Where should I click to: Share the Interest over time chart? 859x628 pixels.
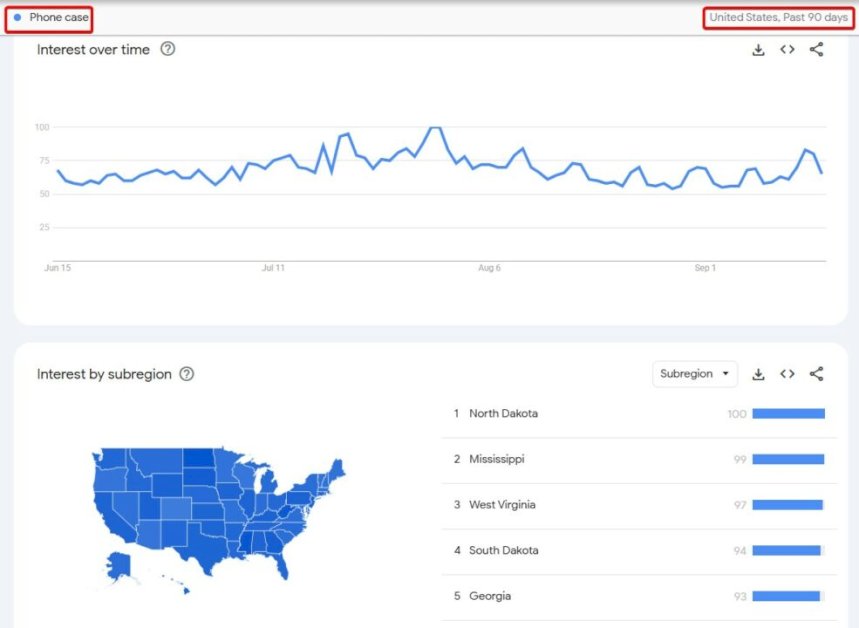[x=817, y=49]
